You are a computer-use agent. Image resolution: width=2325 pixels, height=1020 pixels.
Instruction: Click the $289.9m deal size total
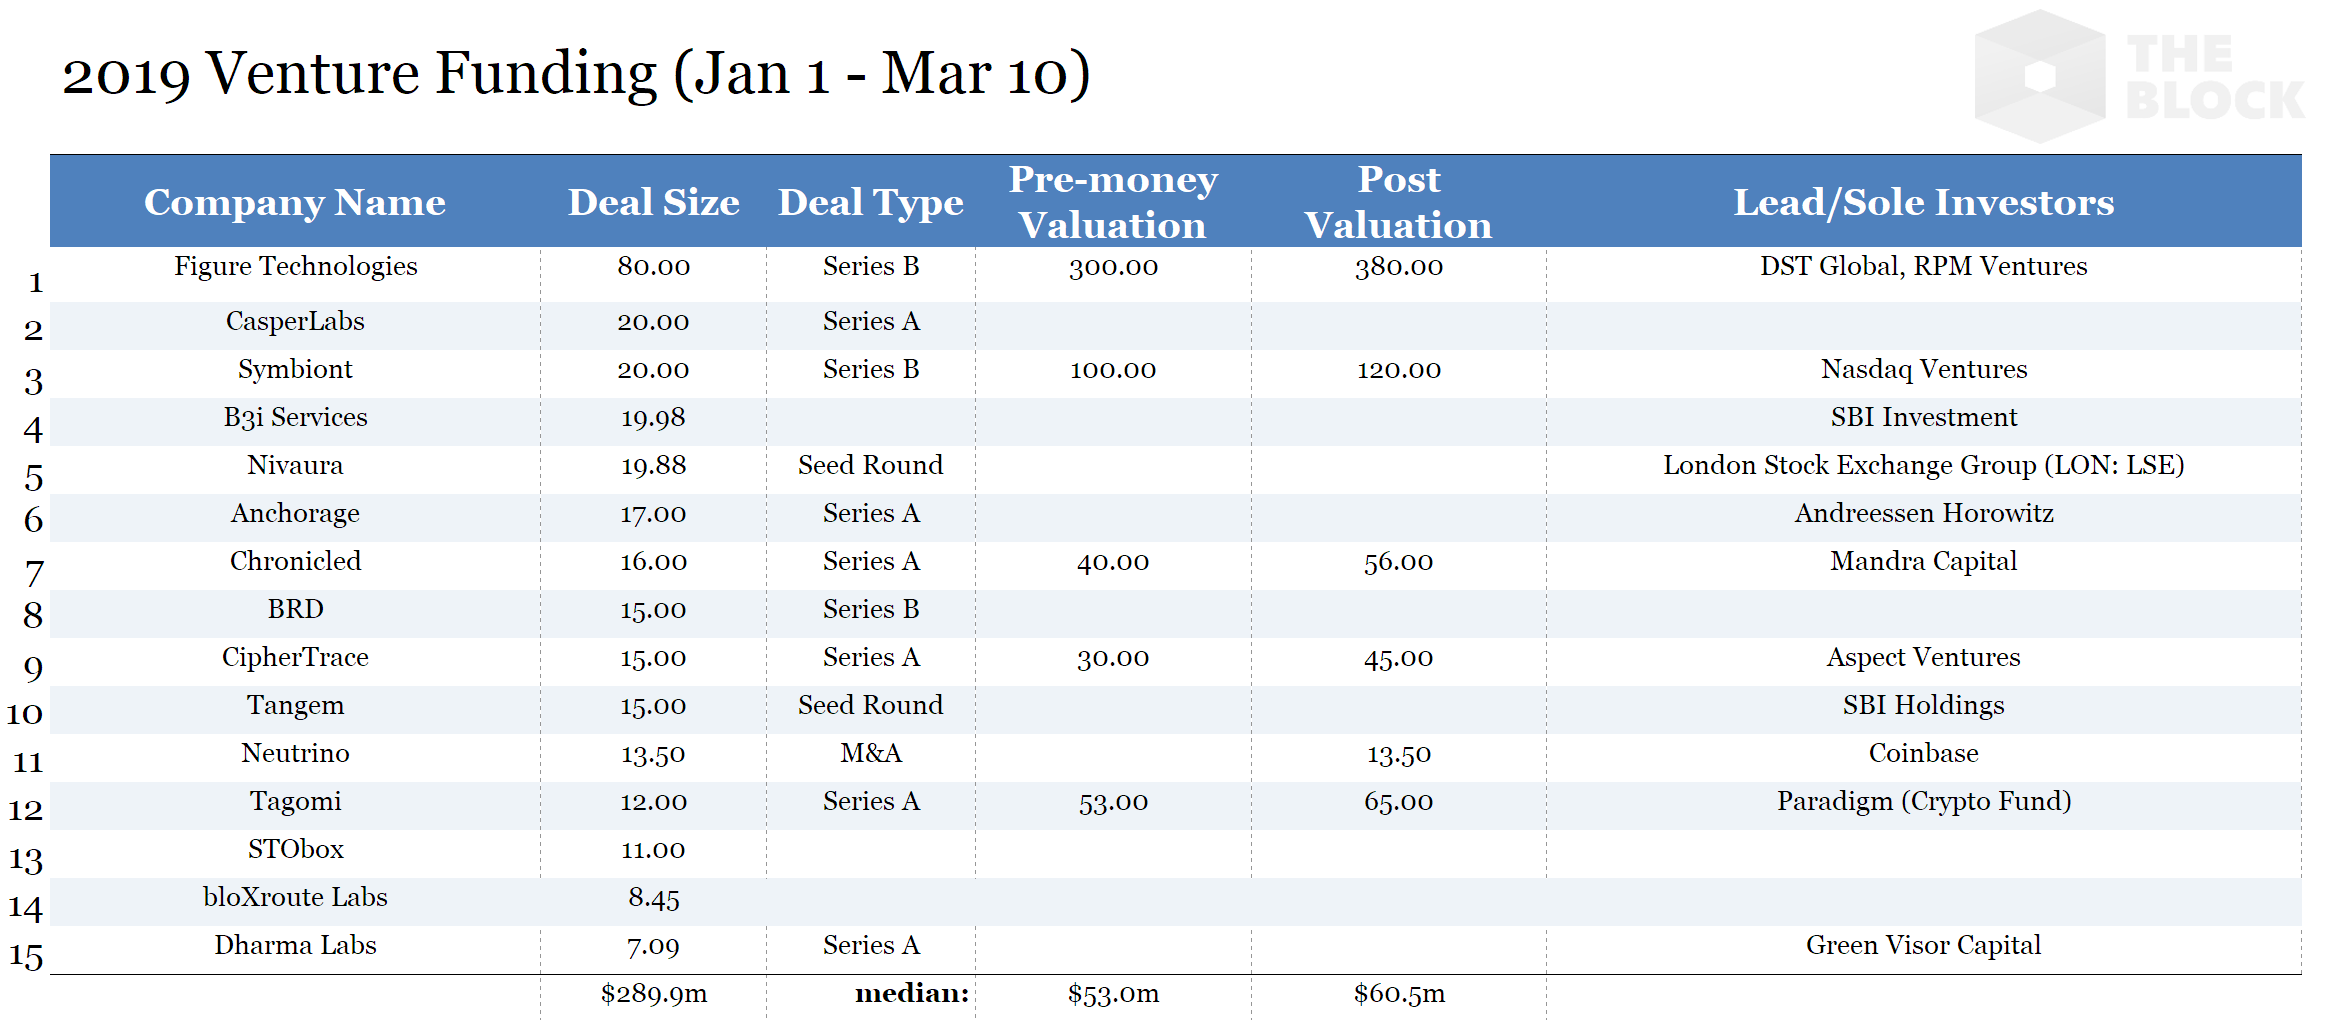(x=653, y=994)
